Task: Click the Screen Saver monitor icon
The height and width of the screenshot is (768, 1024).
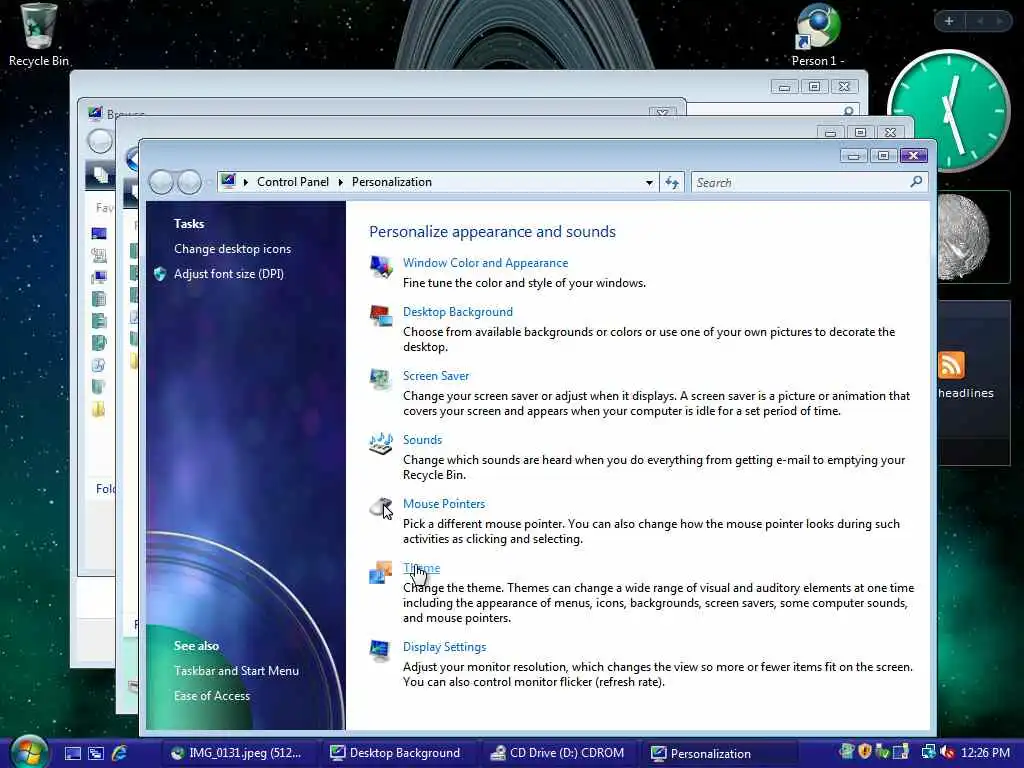Action: (381, 379)
